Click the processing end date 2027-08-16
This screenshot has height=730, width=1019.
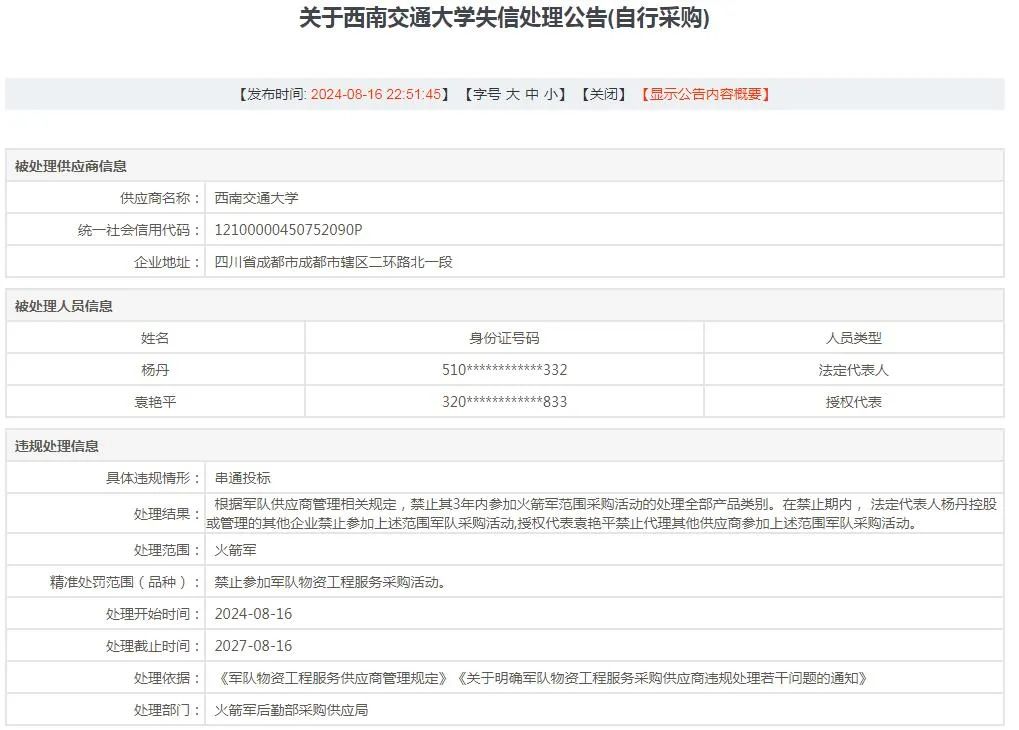[253, 646]
